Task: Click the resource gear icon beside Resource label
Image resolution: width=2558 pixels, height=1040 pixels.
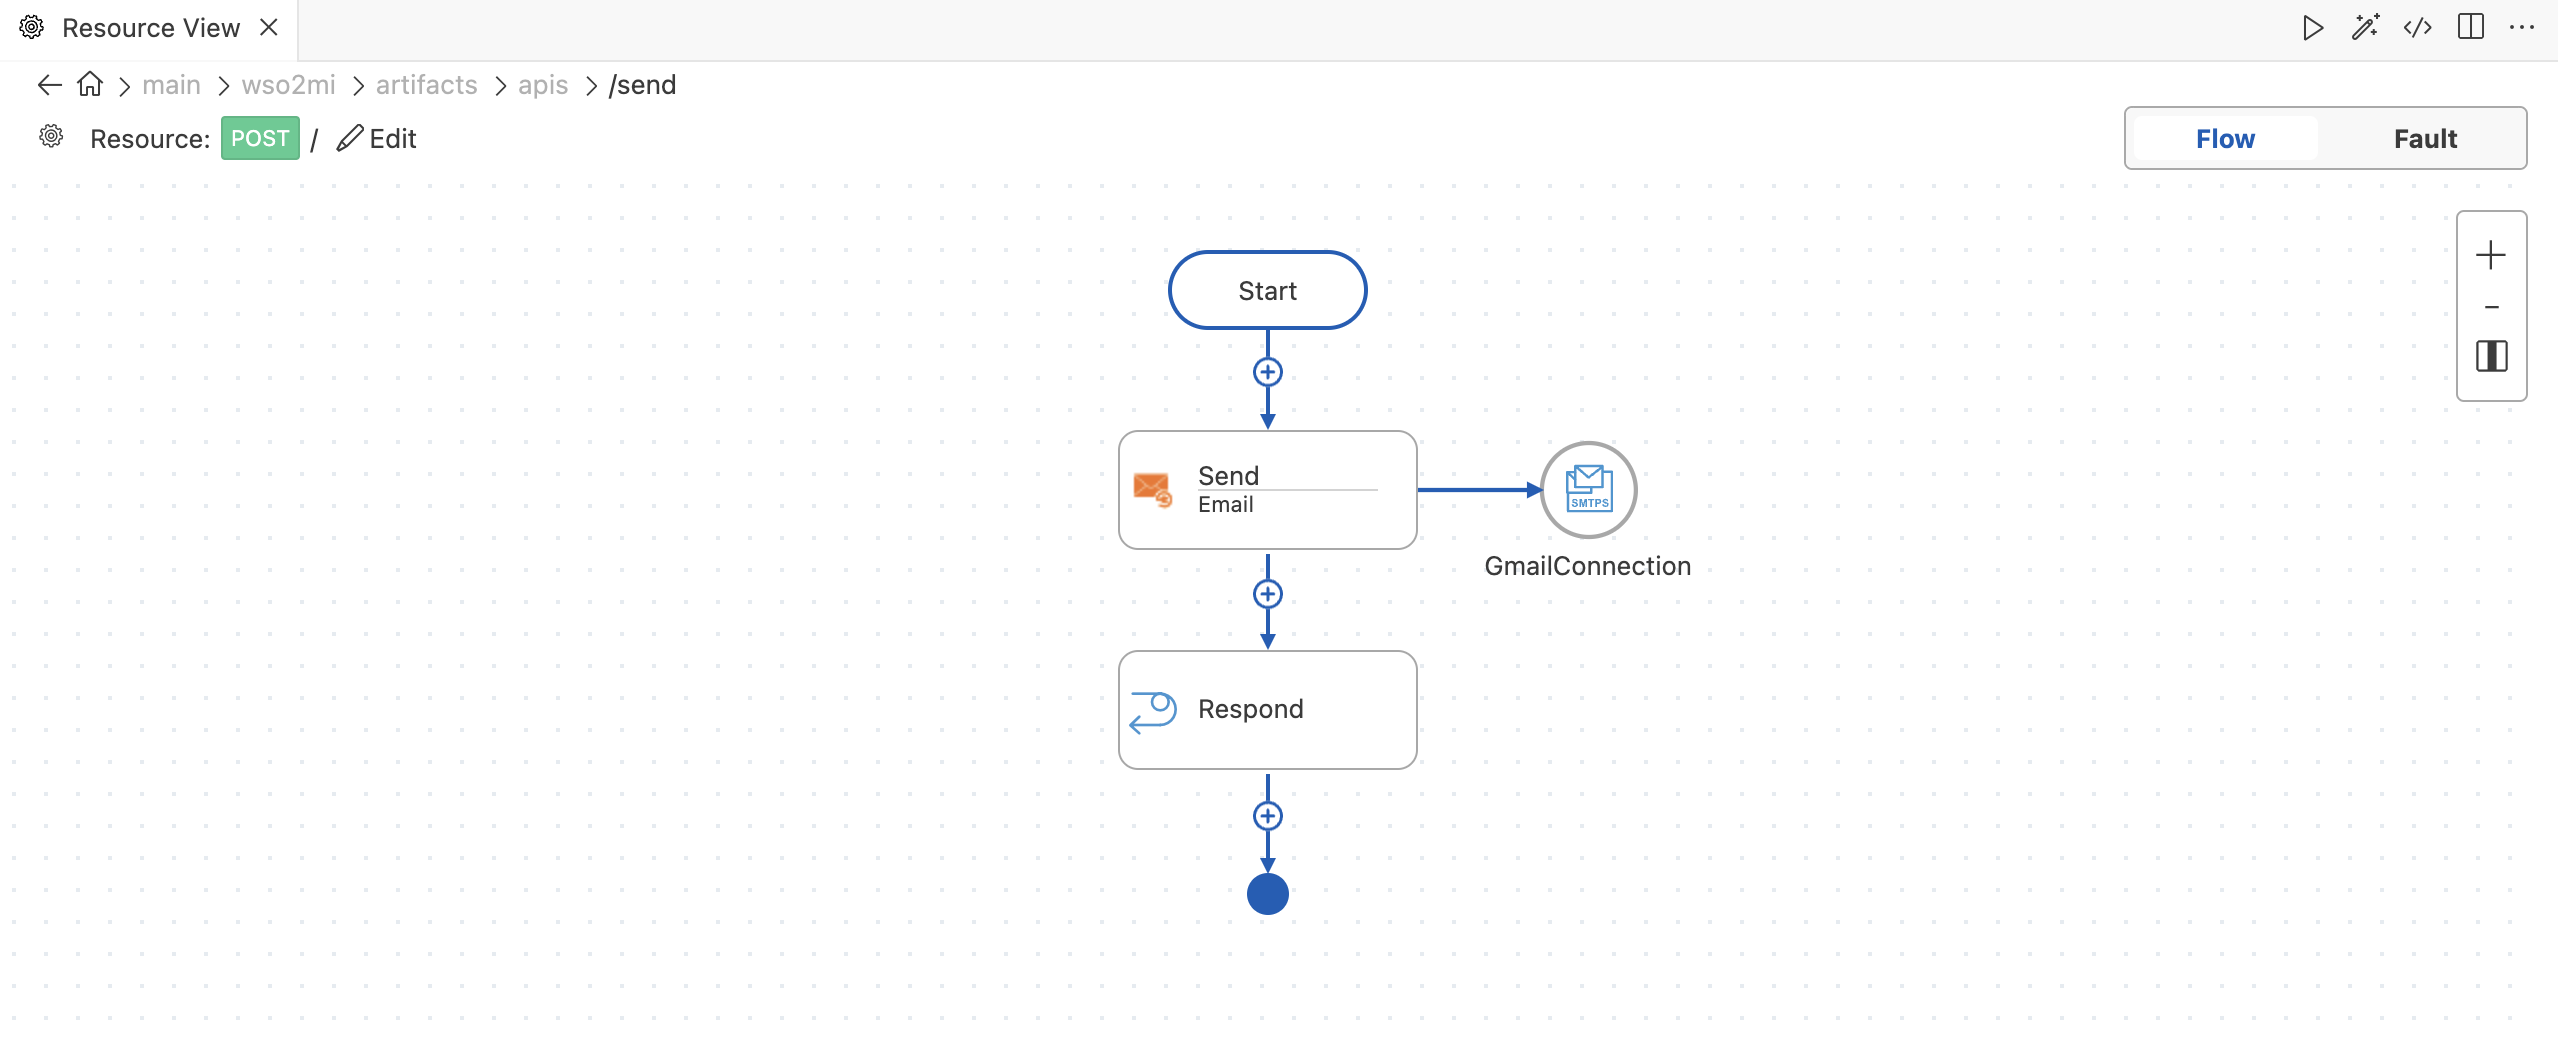Action: click(51, 137)
